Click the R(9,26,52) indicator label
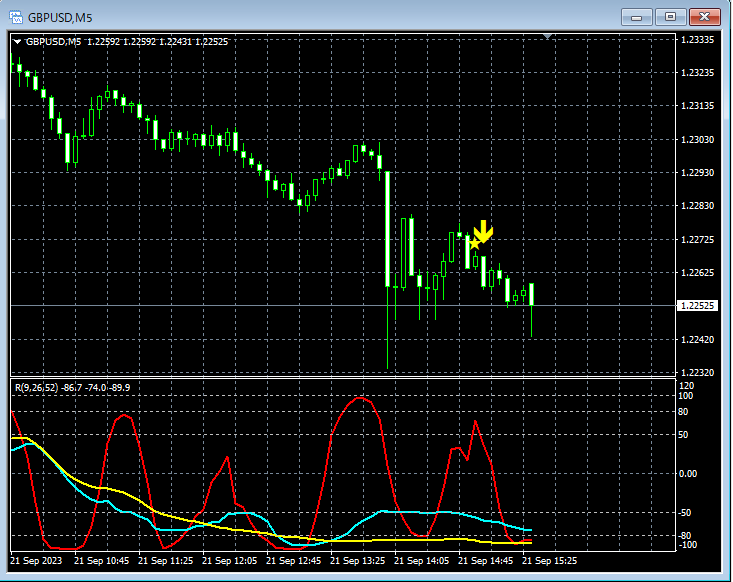The image size is (733, 582). click(x=36, y=386)
